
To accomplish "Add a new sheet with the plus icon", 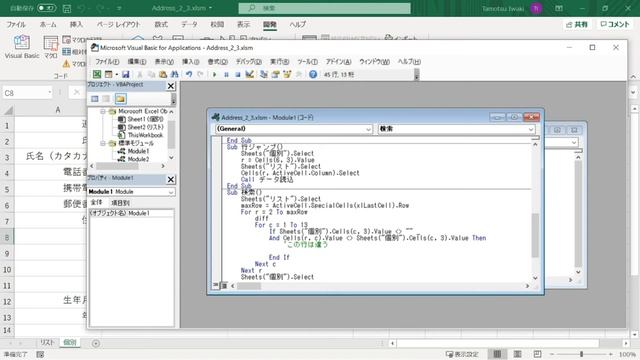I will (x=96, y=343).
